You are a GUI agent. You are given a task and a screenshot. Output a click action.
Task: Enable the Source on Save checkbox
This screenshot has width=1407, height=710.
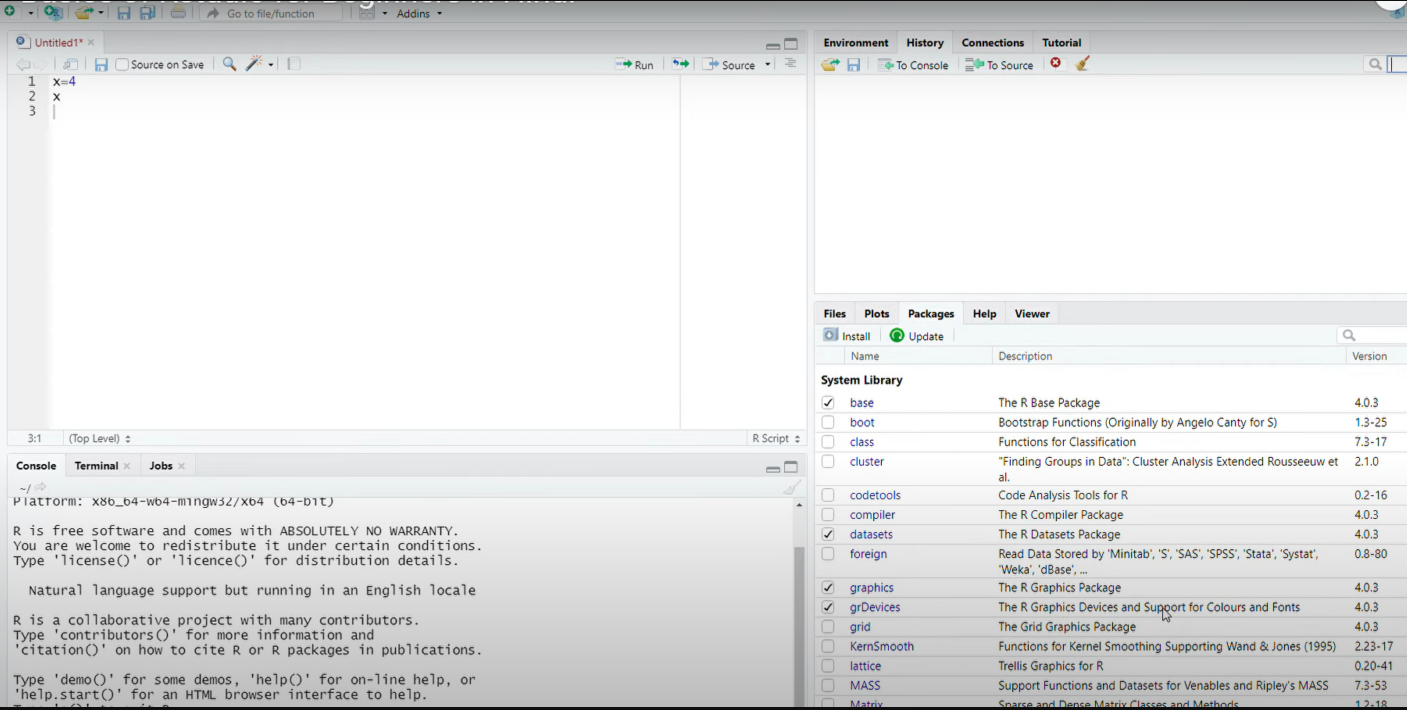tap(122, 64)
